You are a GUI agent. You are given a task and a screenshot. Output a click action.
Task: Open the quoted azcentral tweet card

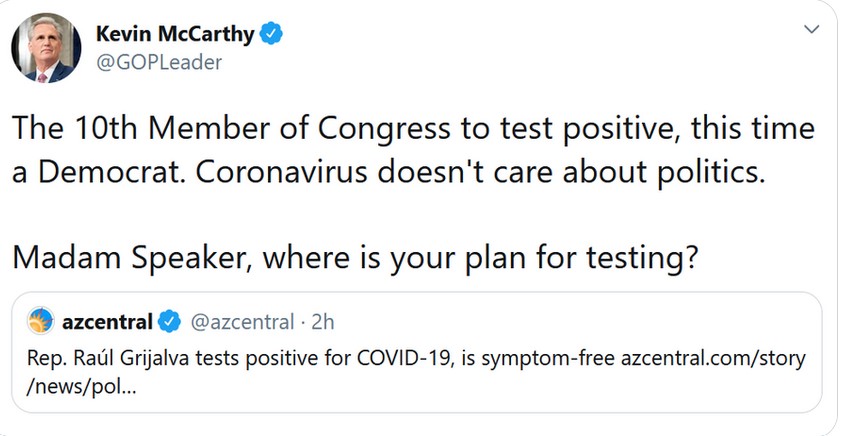[x=417, y=353]
